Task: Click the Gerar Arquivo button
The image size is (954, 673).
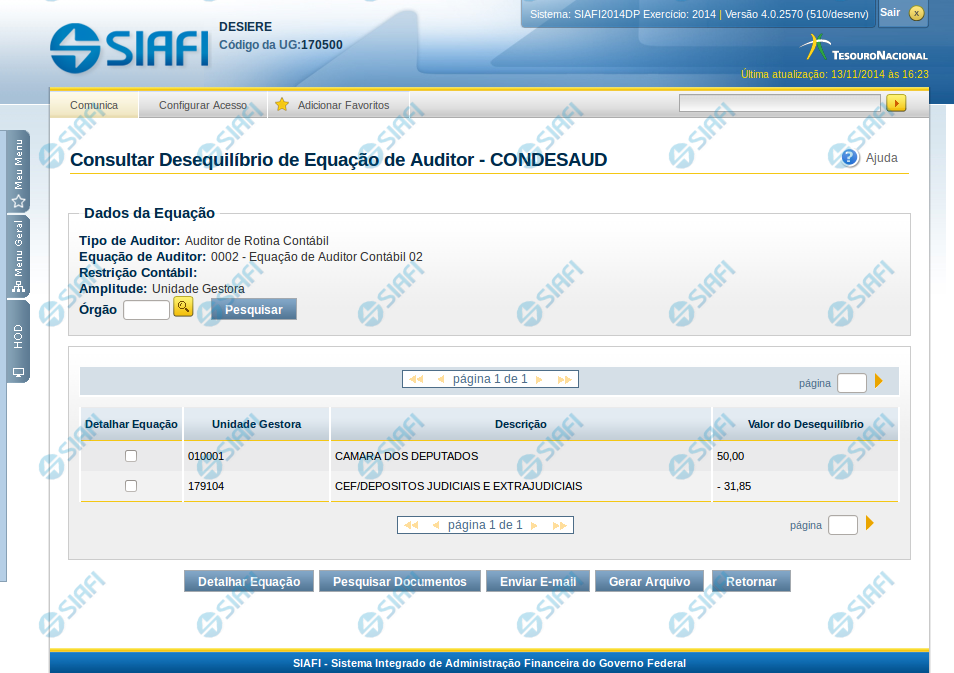Action: (x=649, y=581)
